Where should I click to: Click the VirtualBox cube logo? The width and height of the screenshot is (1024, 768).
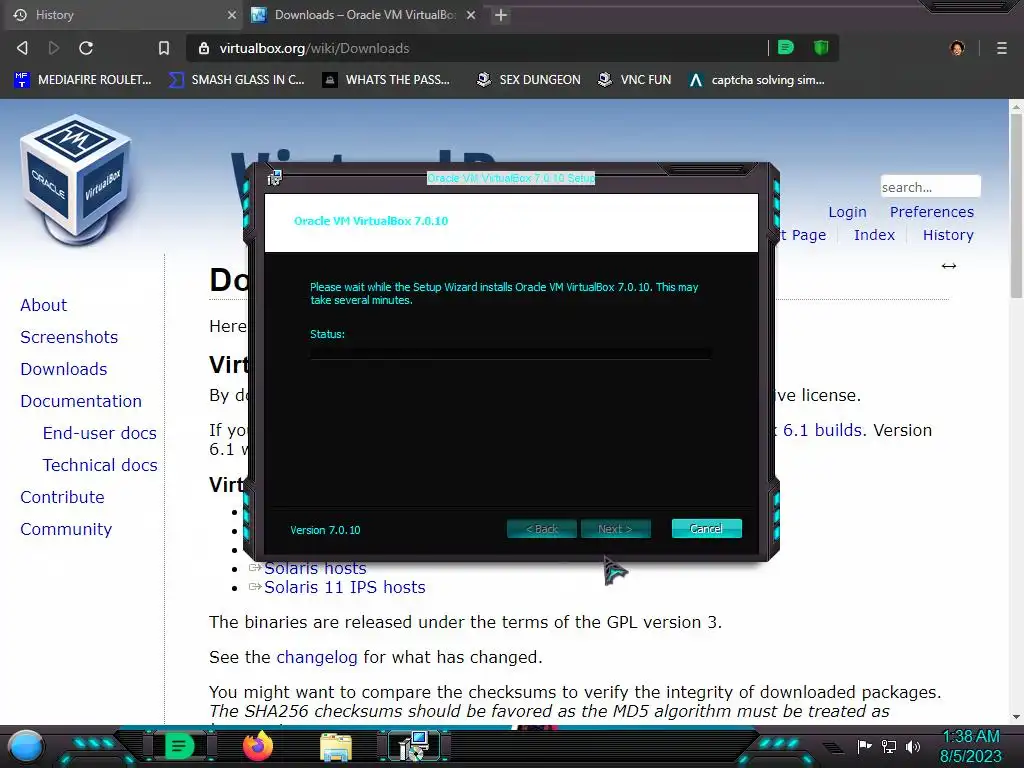pyautogui.click(x=76, y=180)
